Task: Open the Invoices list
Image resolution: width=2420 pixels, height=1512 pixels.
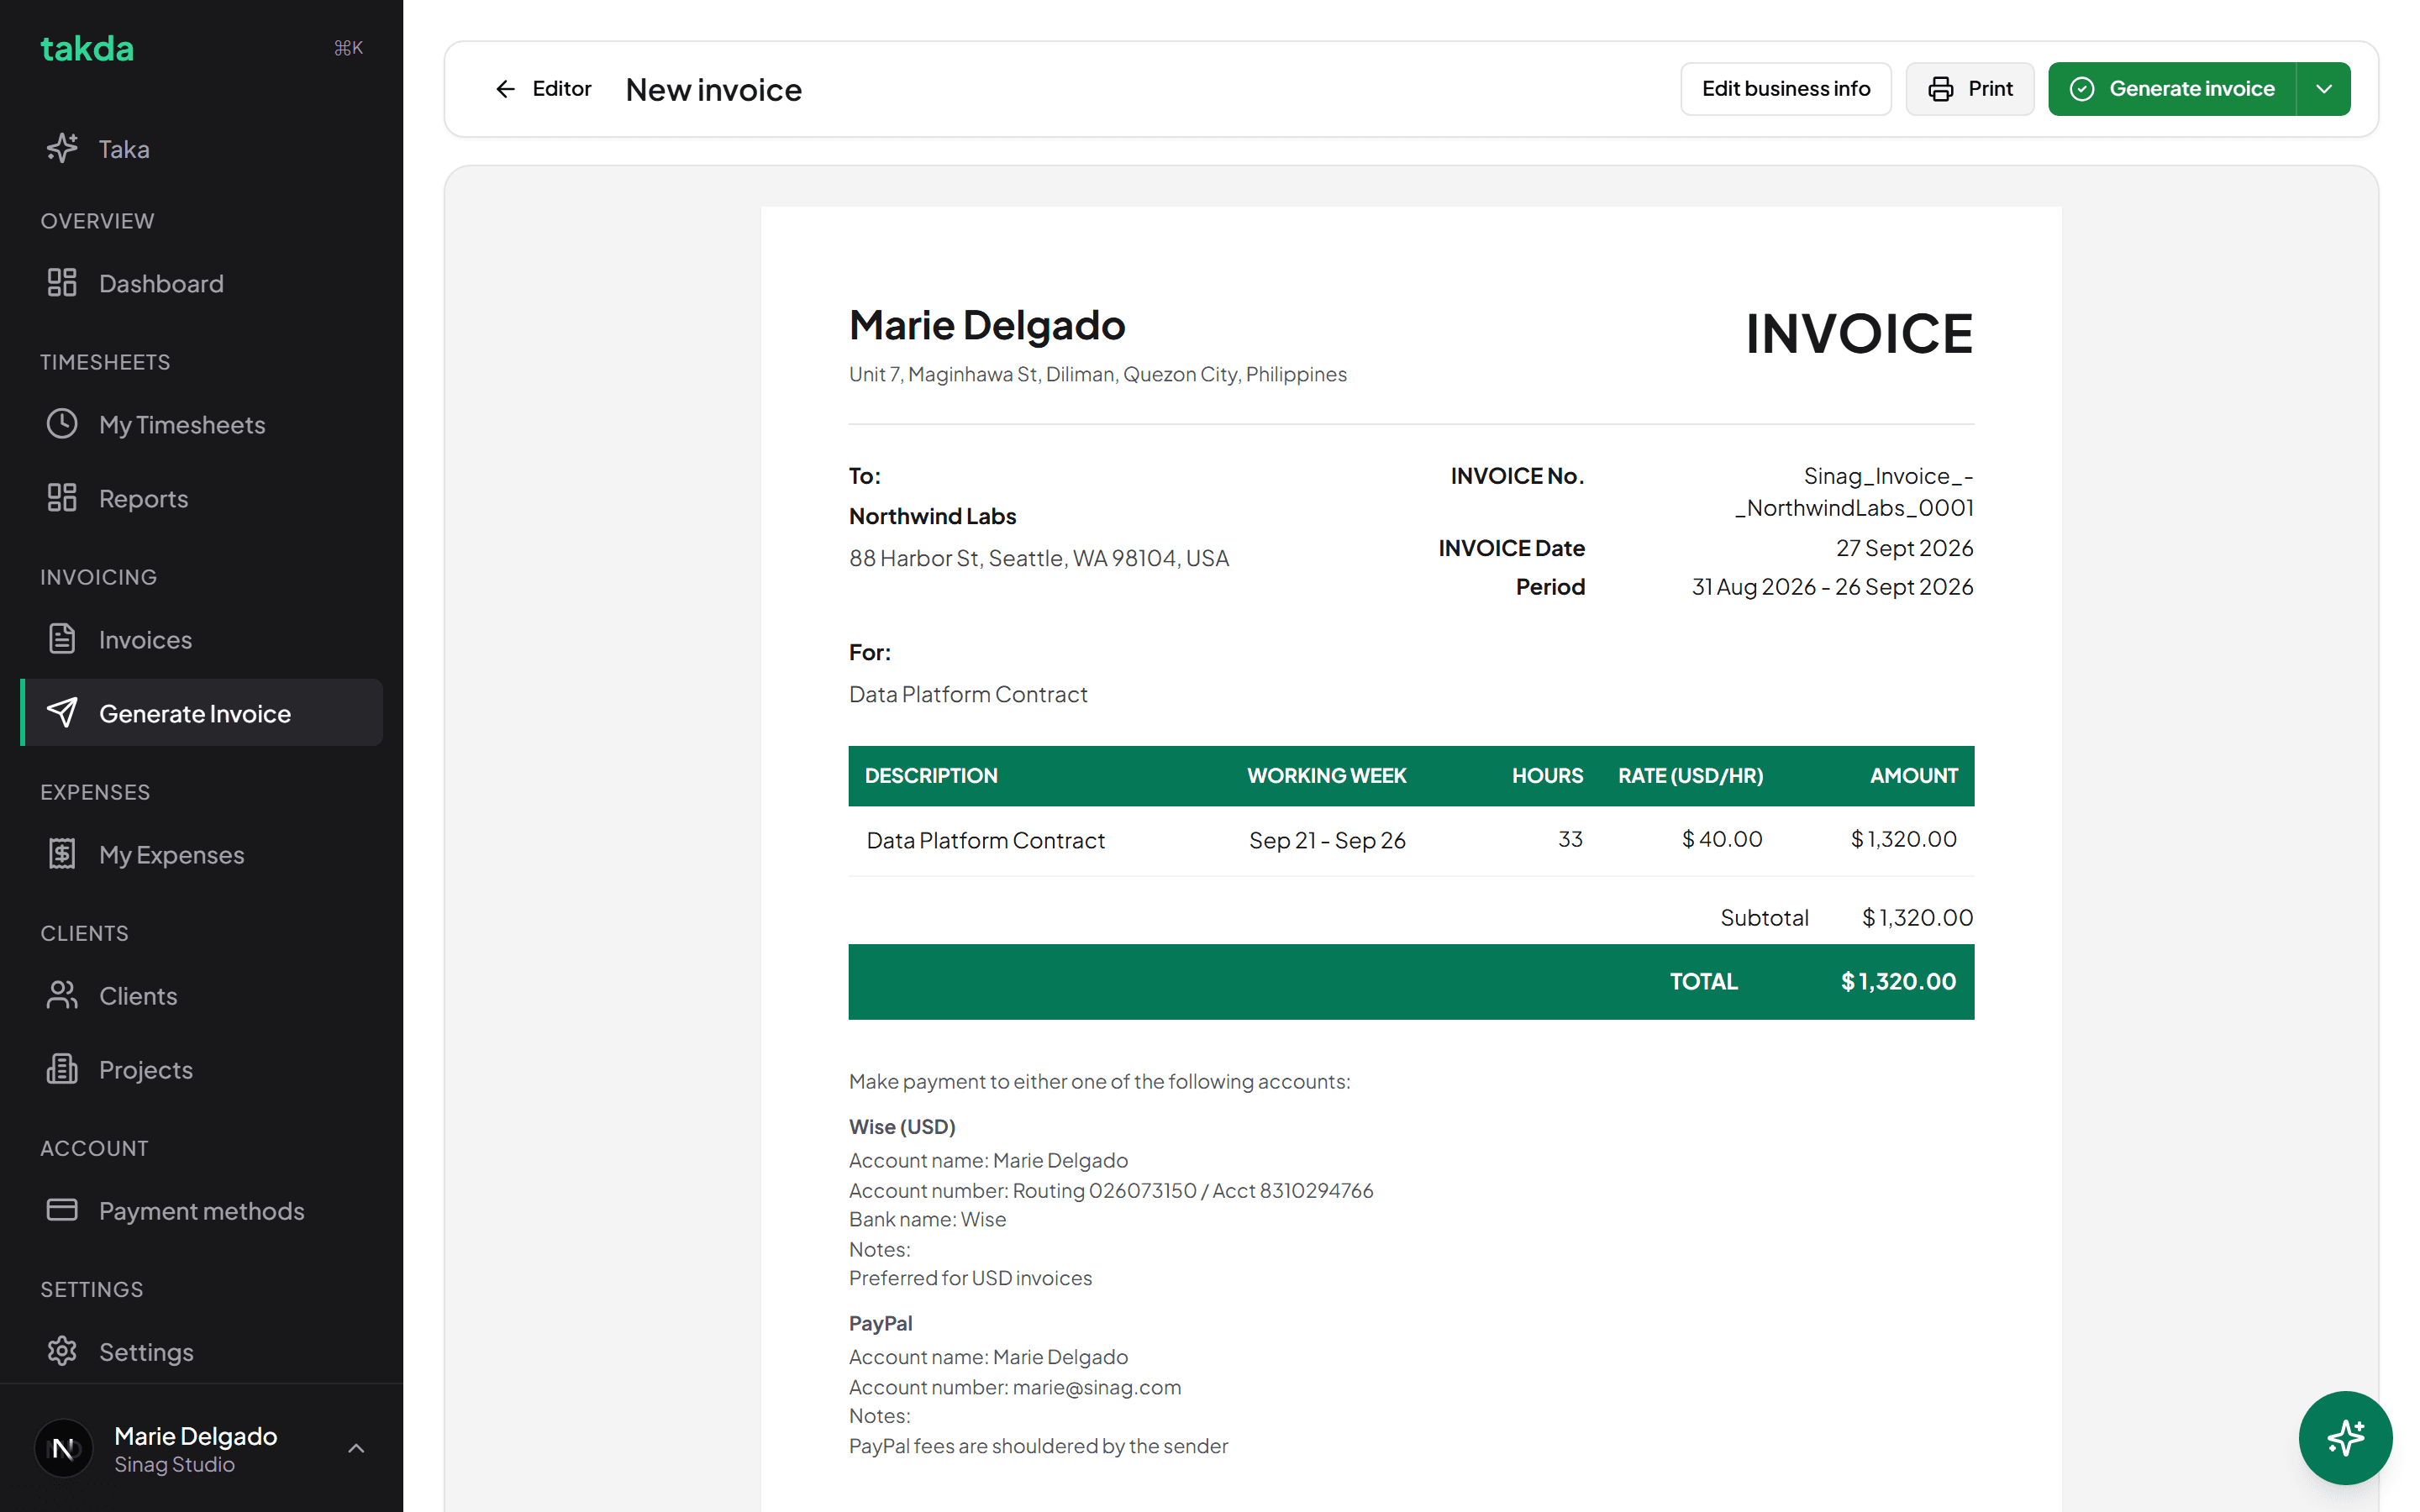Action: pos(201,640)
